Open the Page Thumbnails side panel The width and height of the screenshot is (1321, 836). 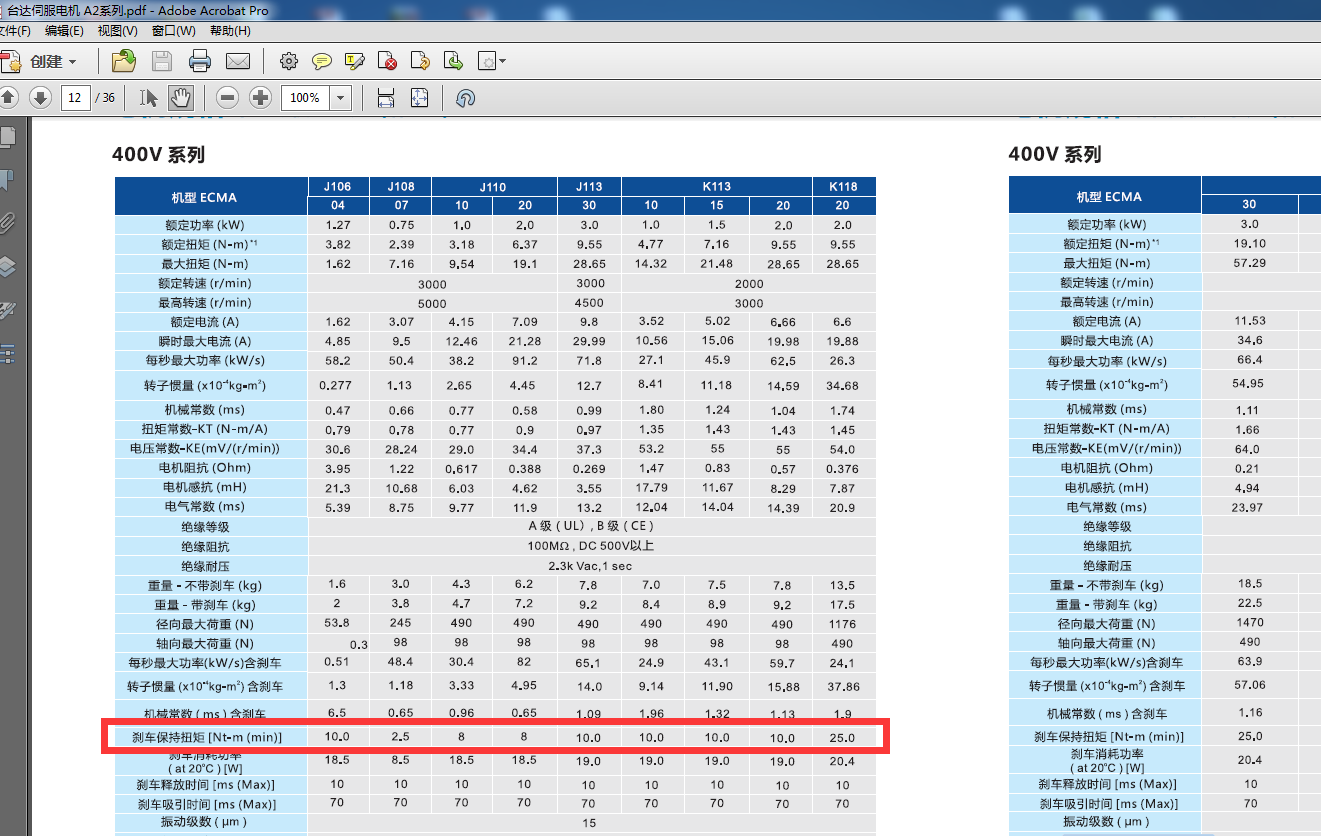[x=8, y=137]
